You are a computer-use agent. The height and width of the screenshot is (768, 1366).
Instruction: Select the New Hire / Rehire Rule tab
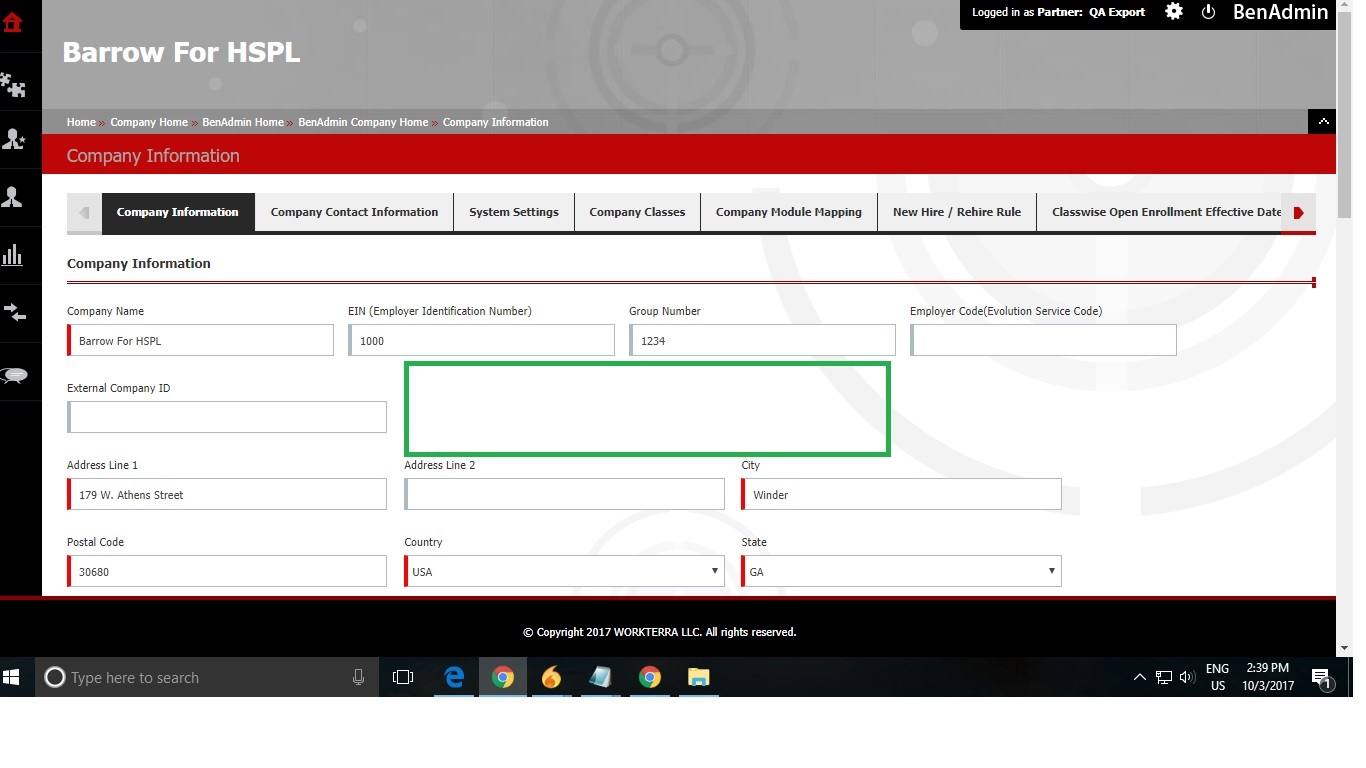pos(956,212)
